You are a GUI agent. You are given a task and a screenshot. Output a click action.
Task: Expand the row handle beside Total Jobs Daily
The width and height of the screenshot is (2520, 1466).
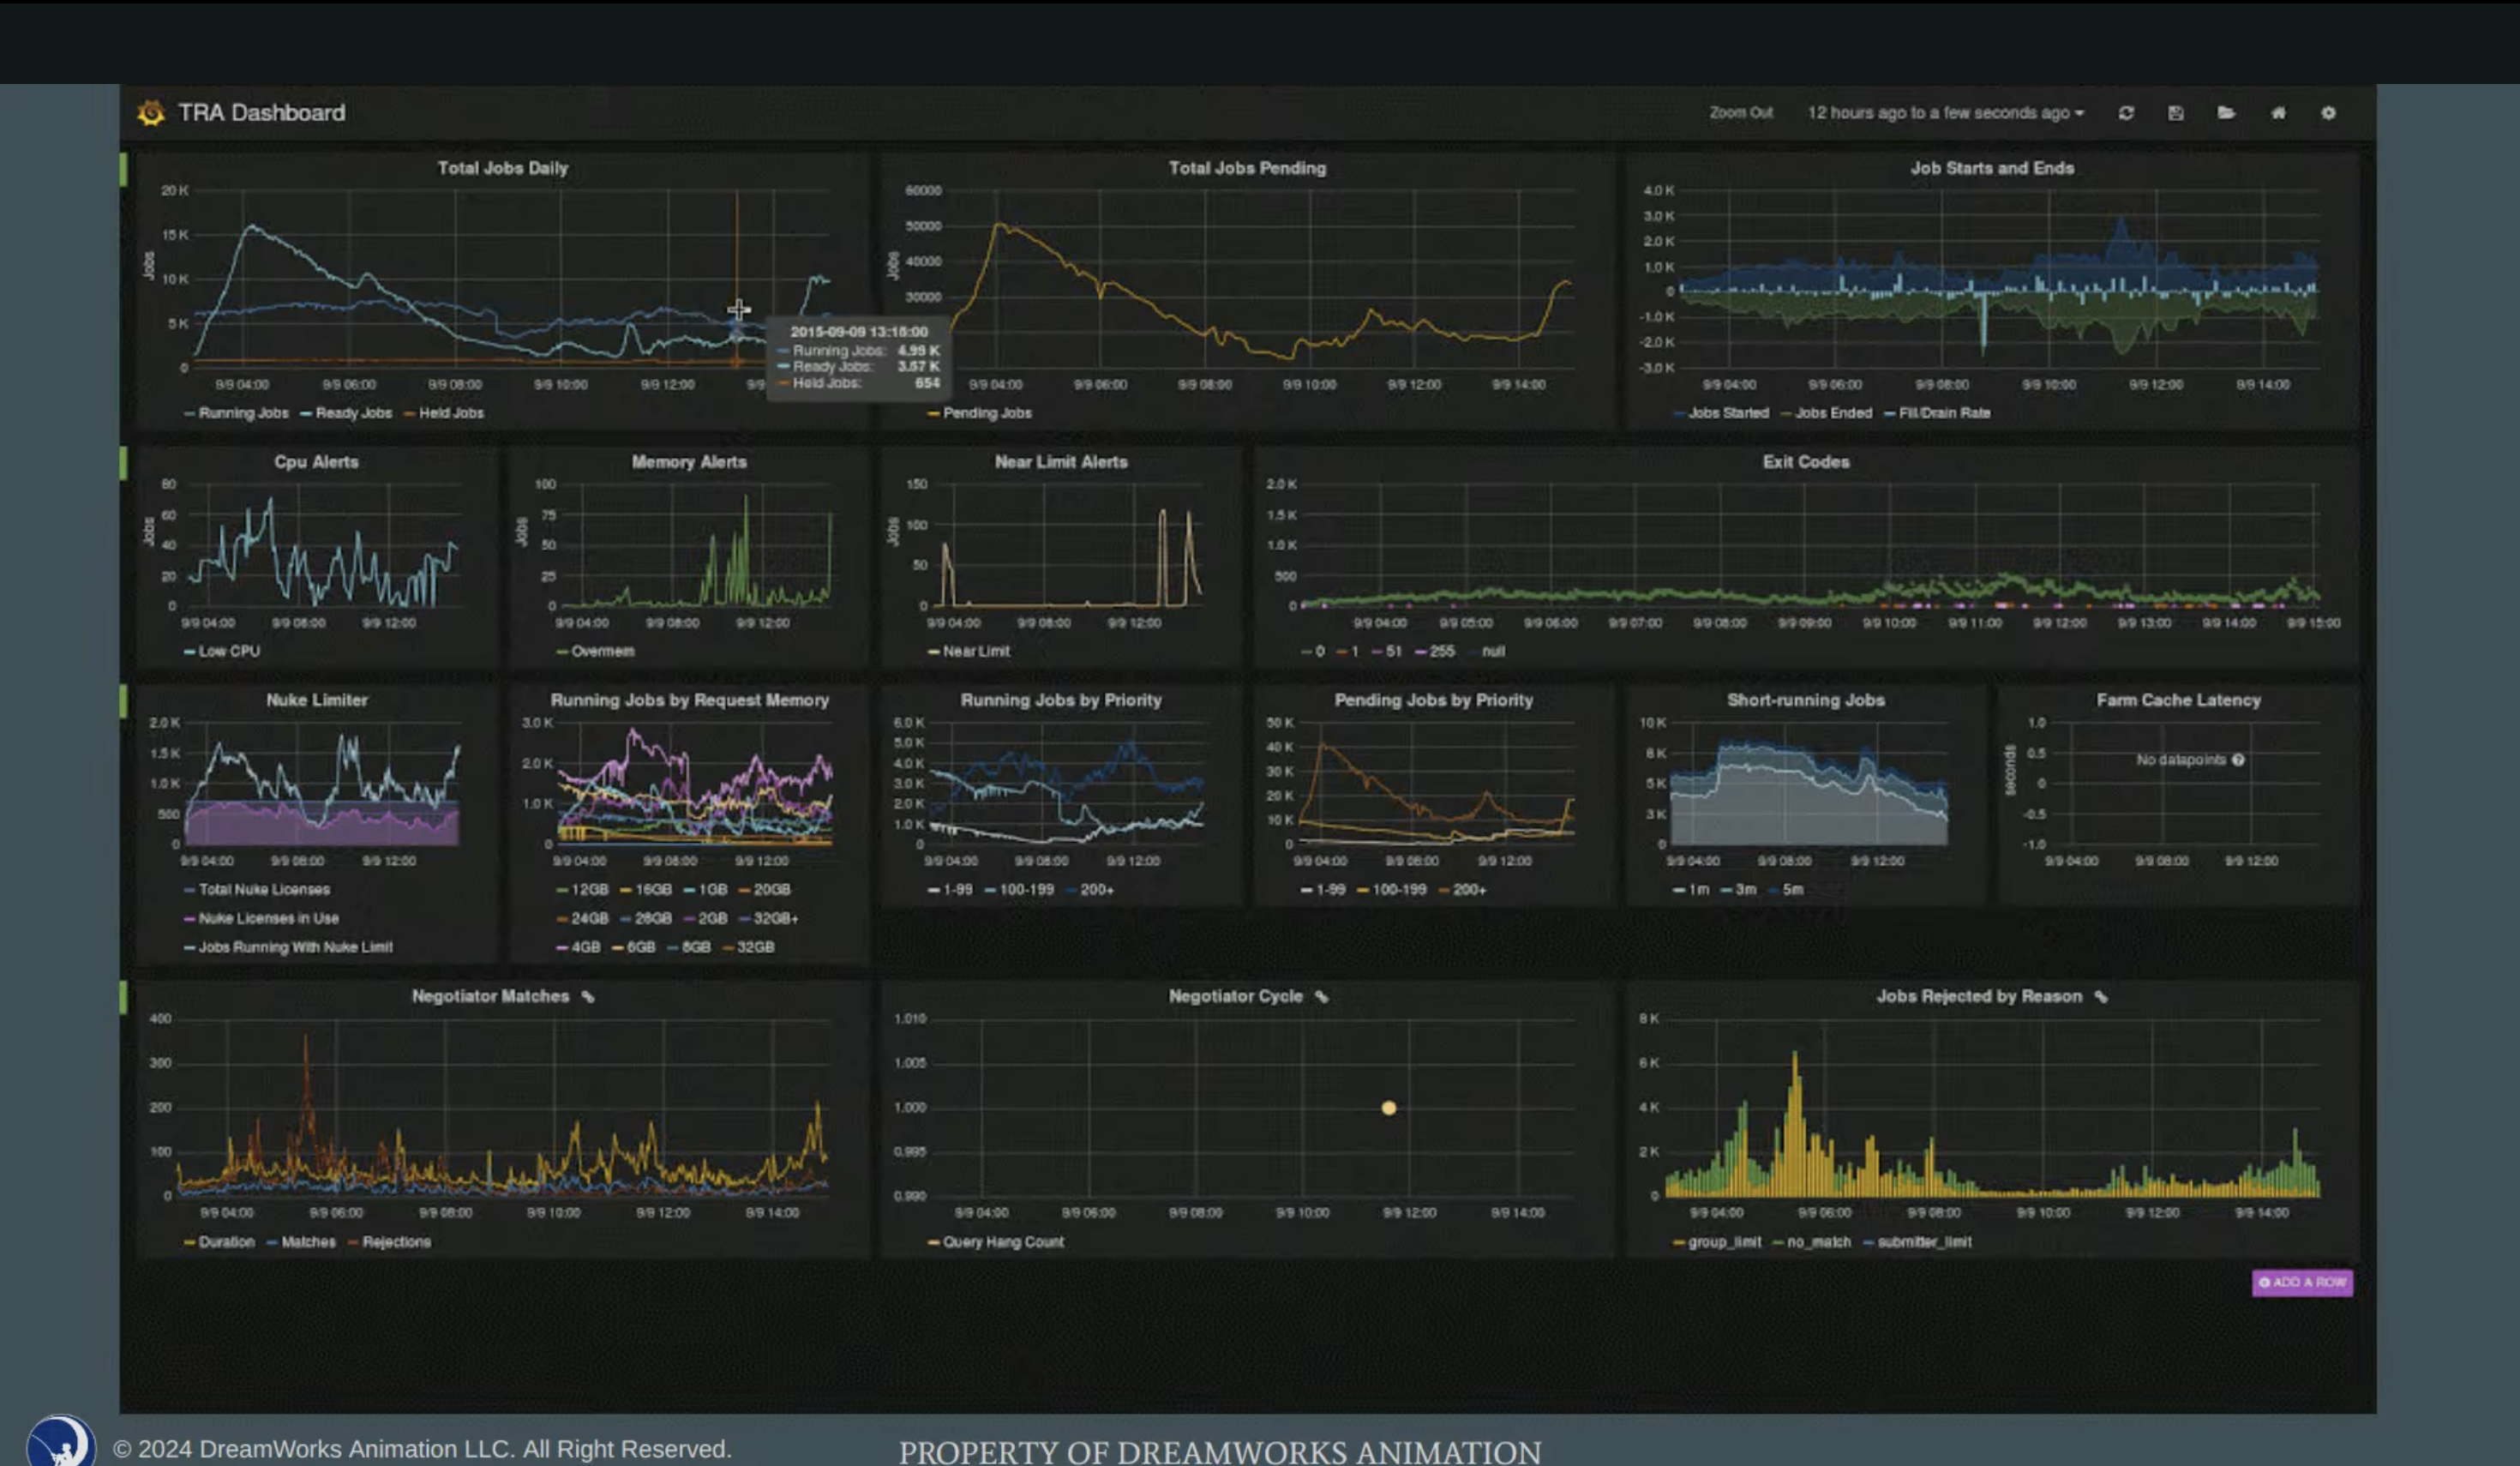(124, 170)
